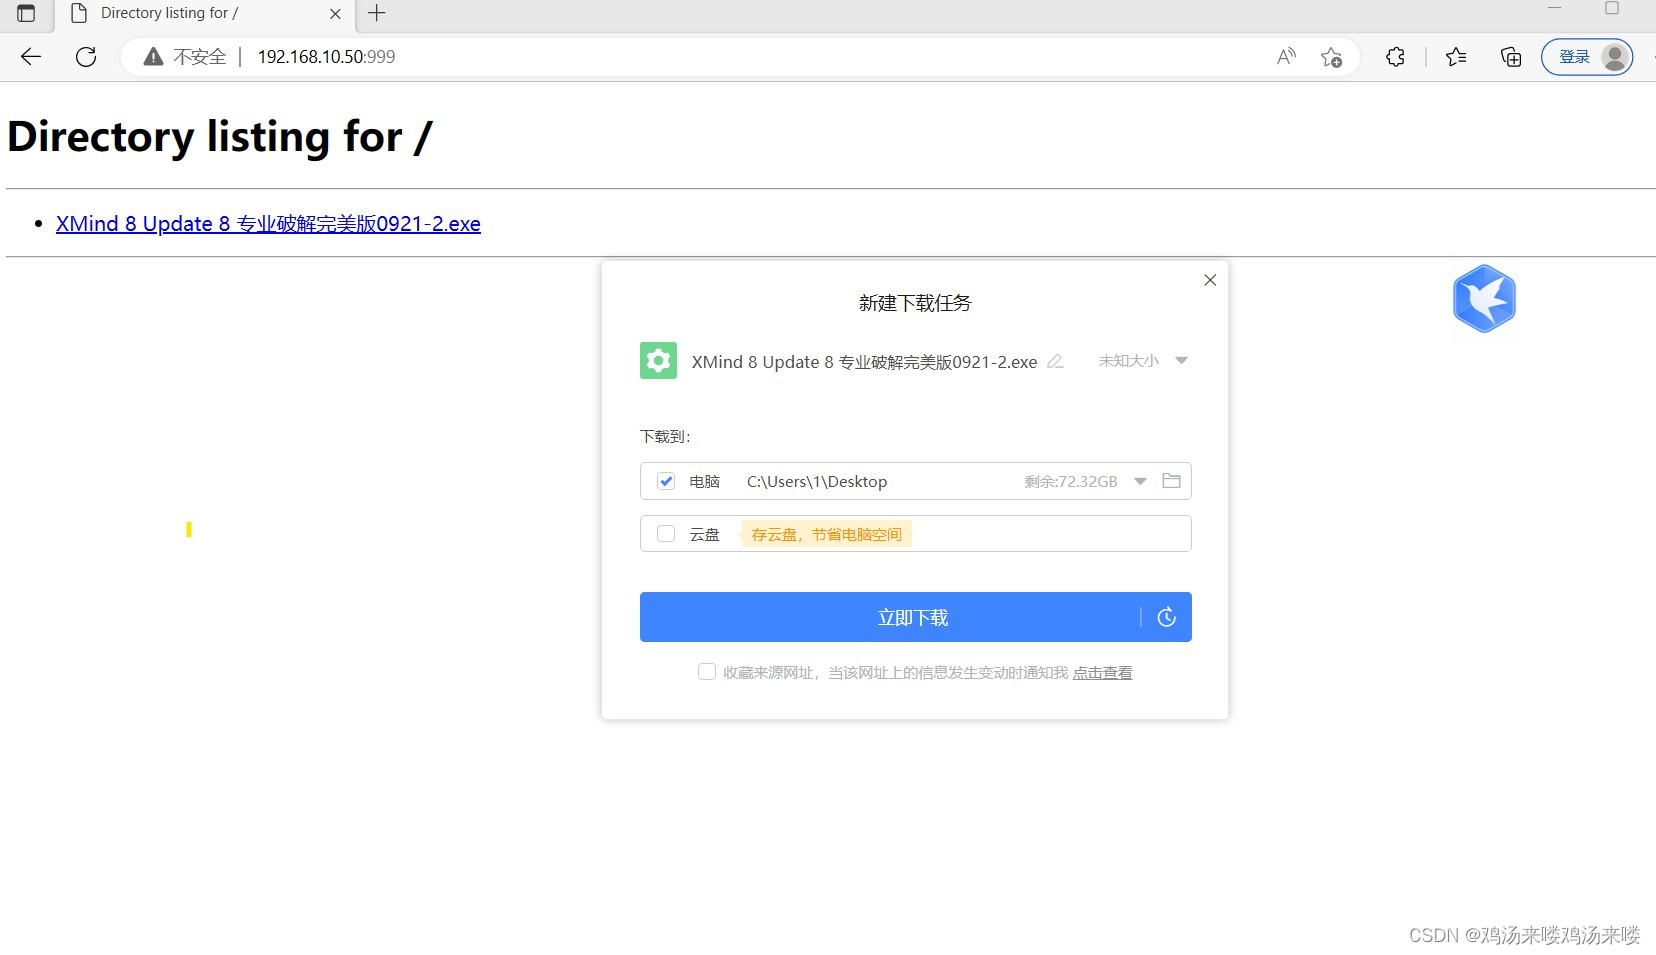This screenshot has width=1656, height=955.
Task: Click the green gear file type icon
Action: pyautogui.click(x=658, y=360)
